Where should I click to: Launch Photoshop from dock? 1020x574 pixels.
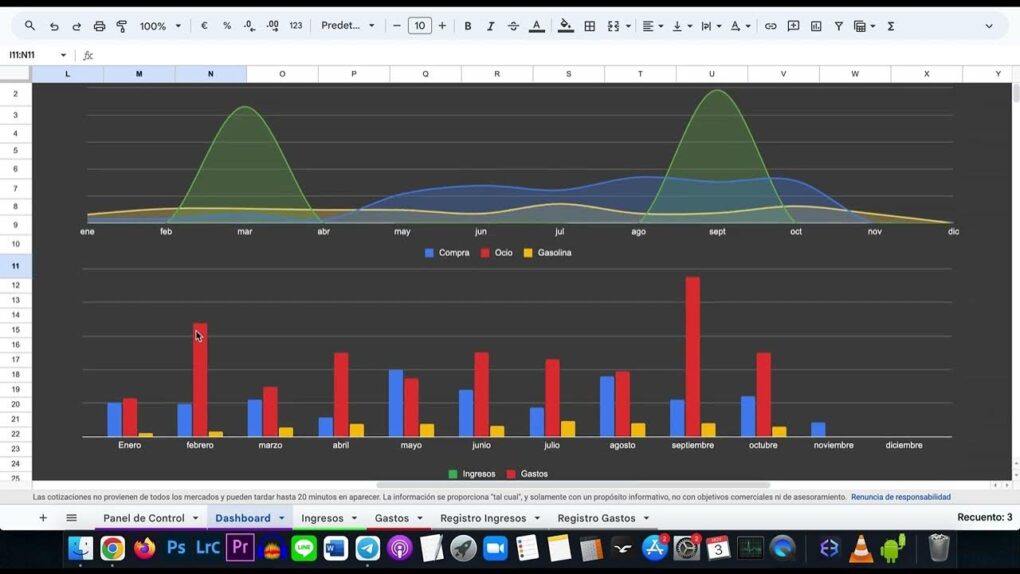[x=176, y=549]
